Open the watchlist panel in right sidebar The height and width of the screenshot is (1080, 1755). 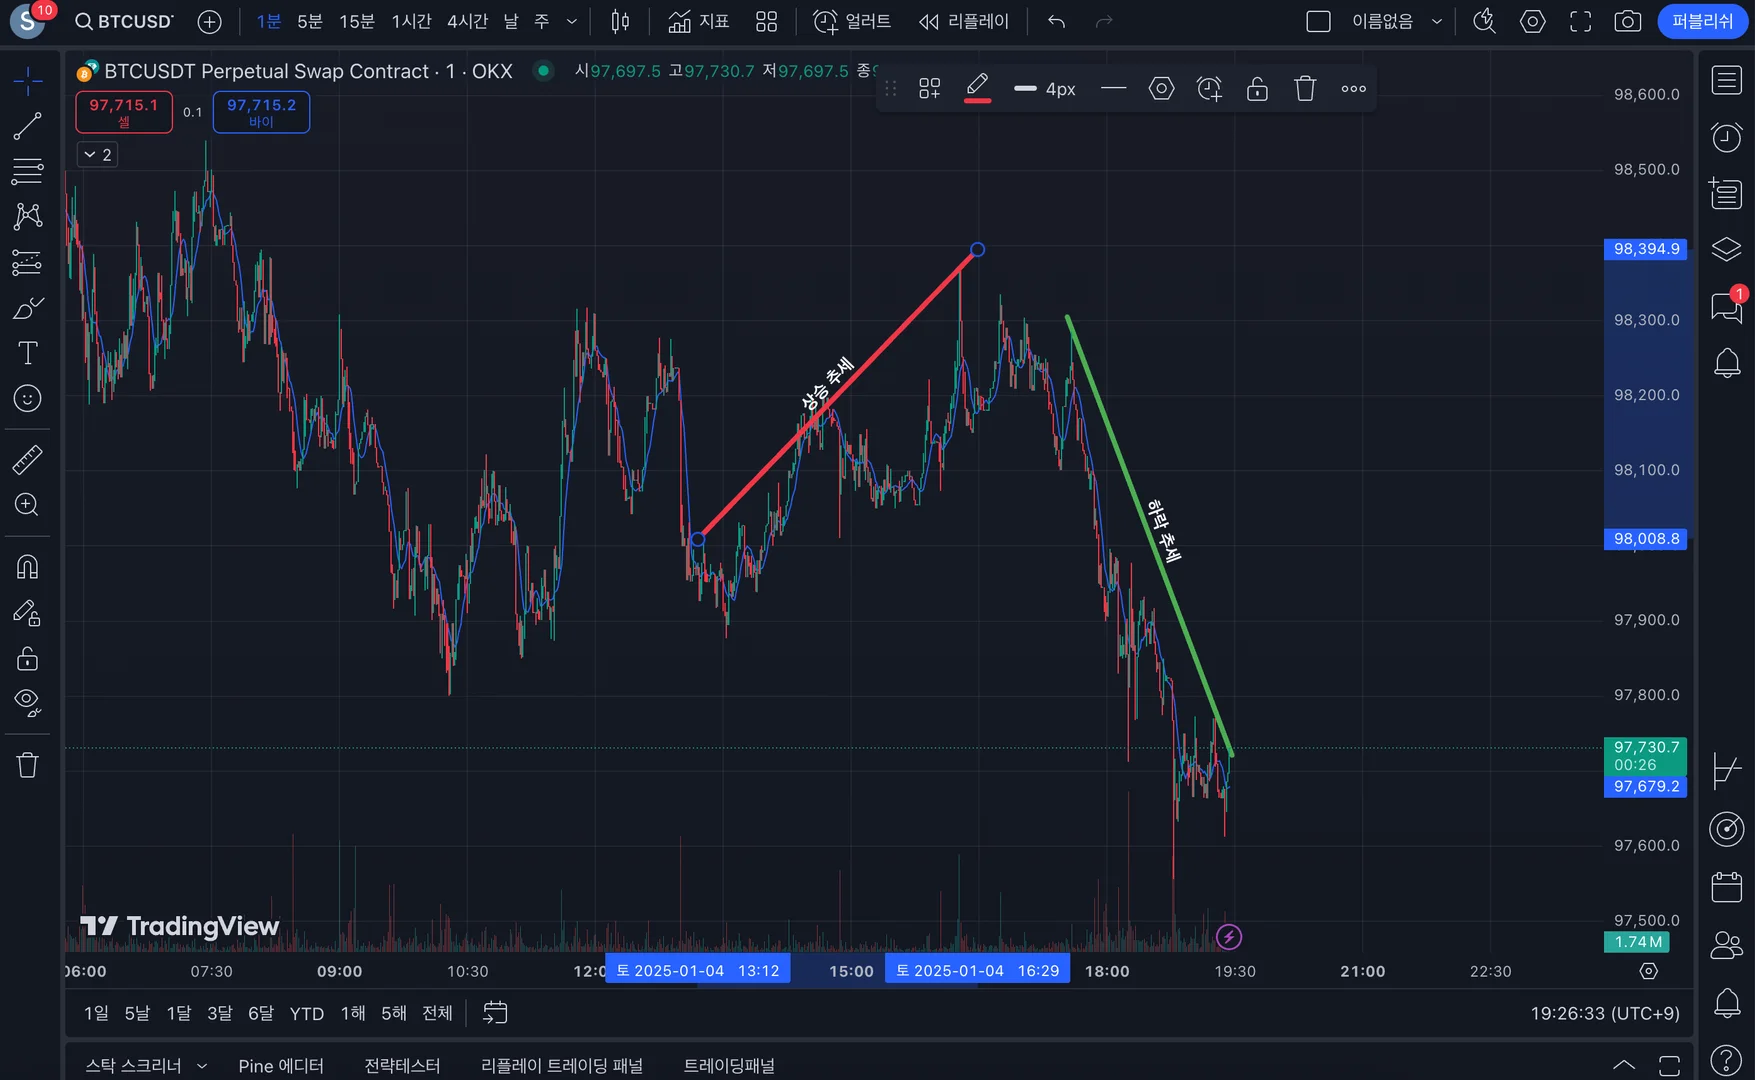coord(1727,80)
